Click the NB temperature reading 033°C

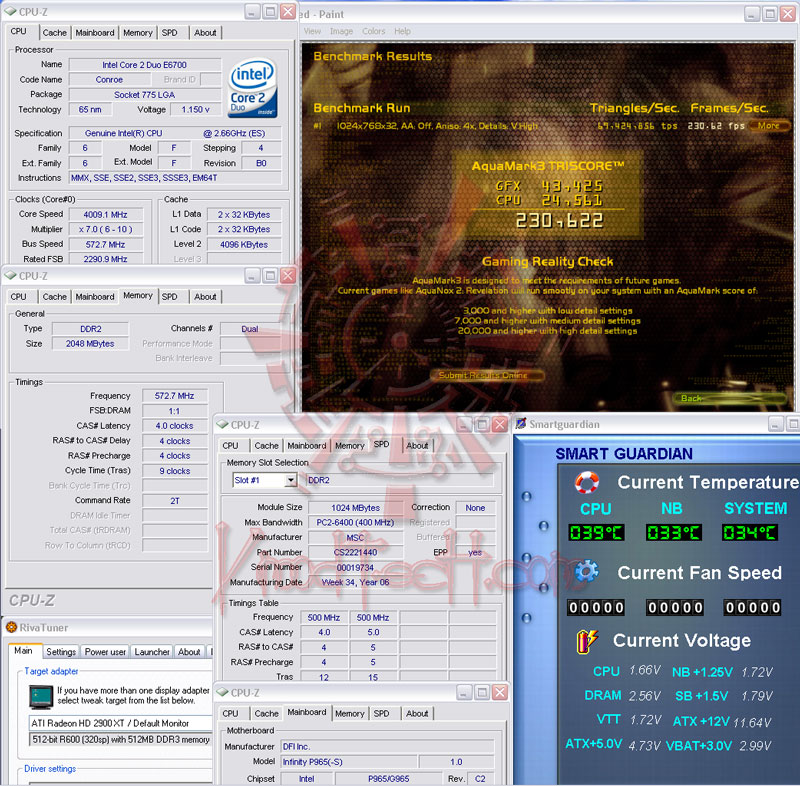coord(673,533)
